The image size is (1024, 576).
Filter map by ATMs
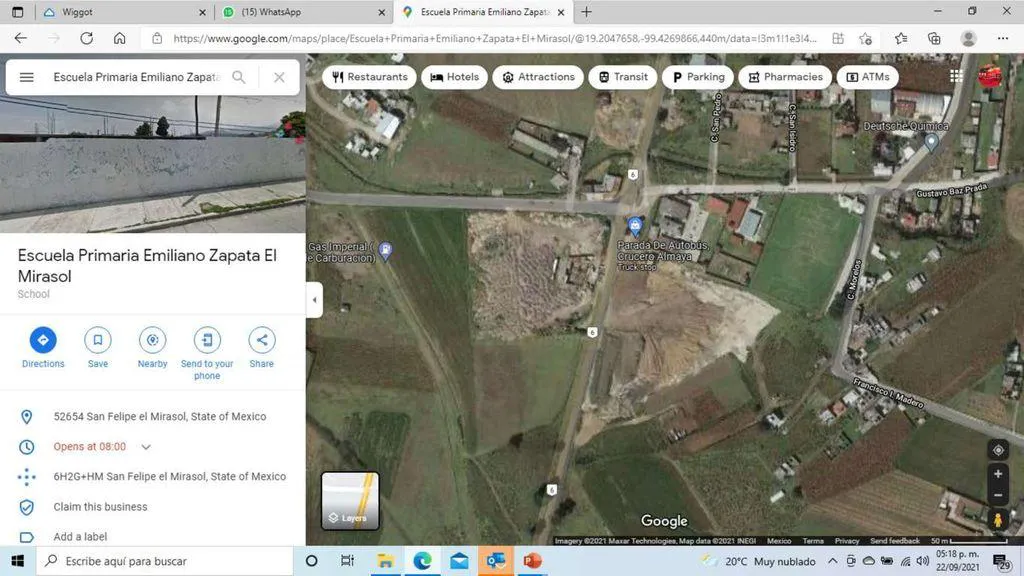click(867, 77)
